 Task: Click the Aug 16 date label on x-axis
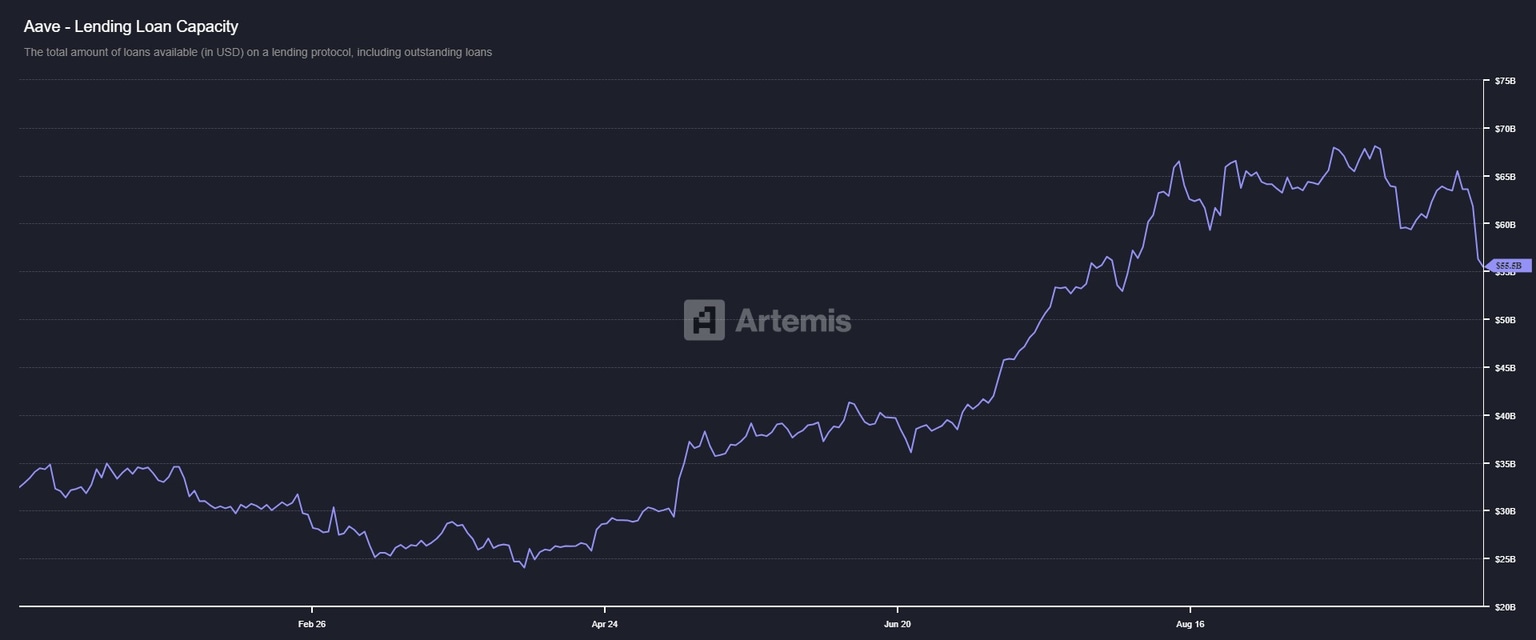(x=1190, y=624)
